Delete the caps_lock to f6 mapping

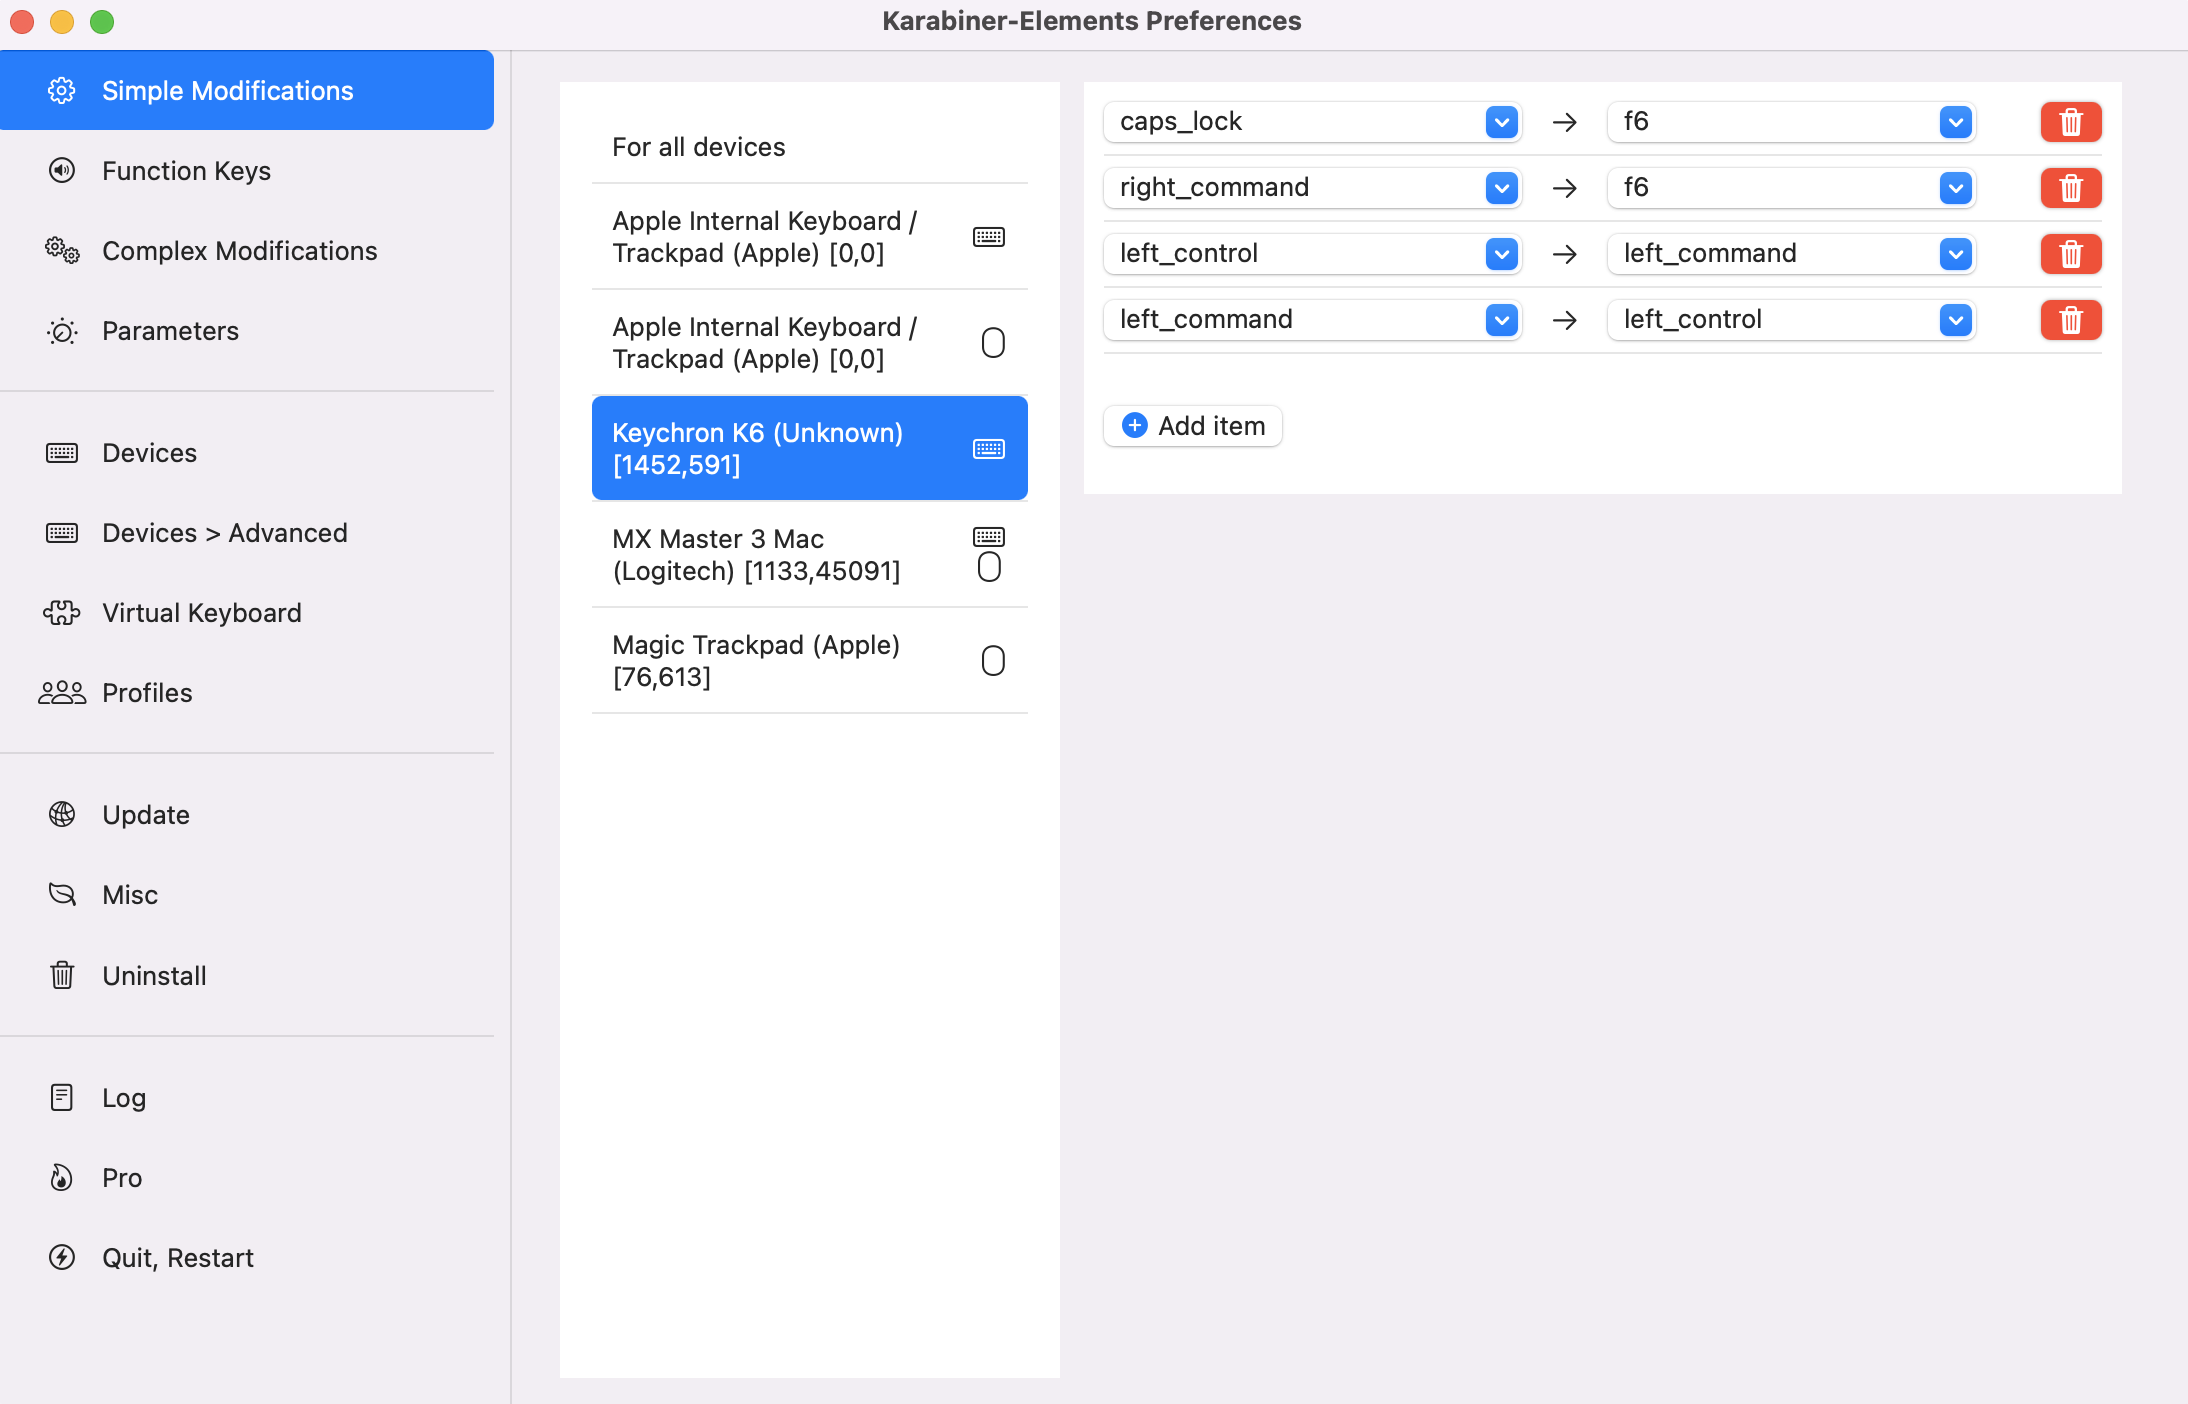pyautogui.click(x=2070, y=122)
